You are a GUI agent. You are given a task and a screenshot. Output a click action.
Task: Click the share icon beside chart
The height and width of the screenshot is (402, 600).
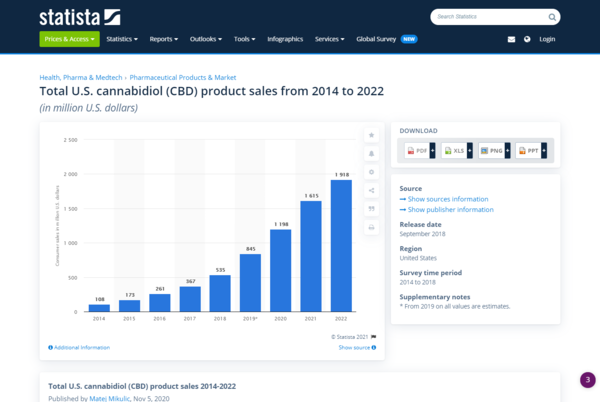coord(371,190)
